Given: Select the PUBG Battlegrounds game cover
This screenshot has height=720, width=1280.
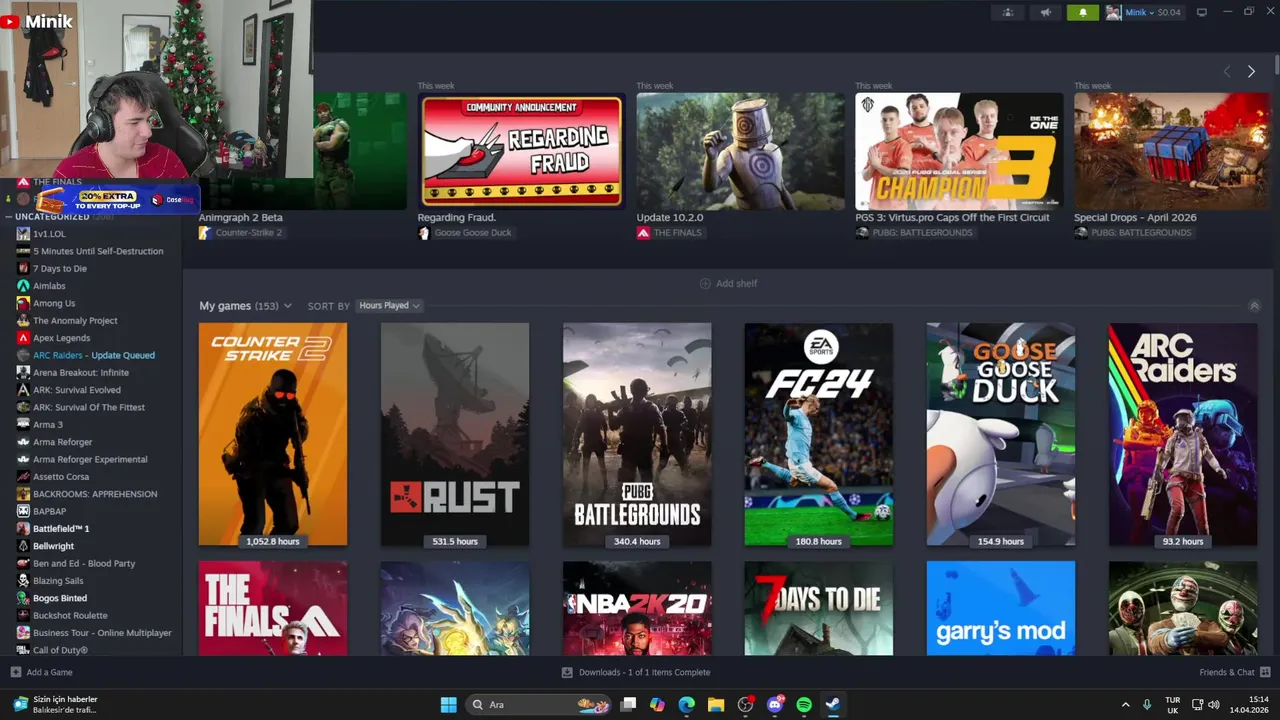Looking at the screenshot, I should pos(637,434).
